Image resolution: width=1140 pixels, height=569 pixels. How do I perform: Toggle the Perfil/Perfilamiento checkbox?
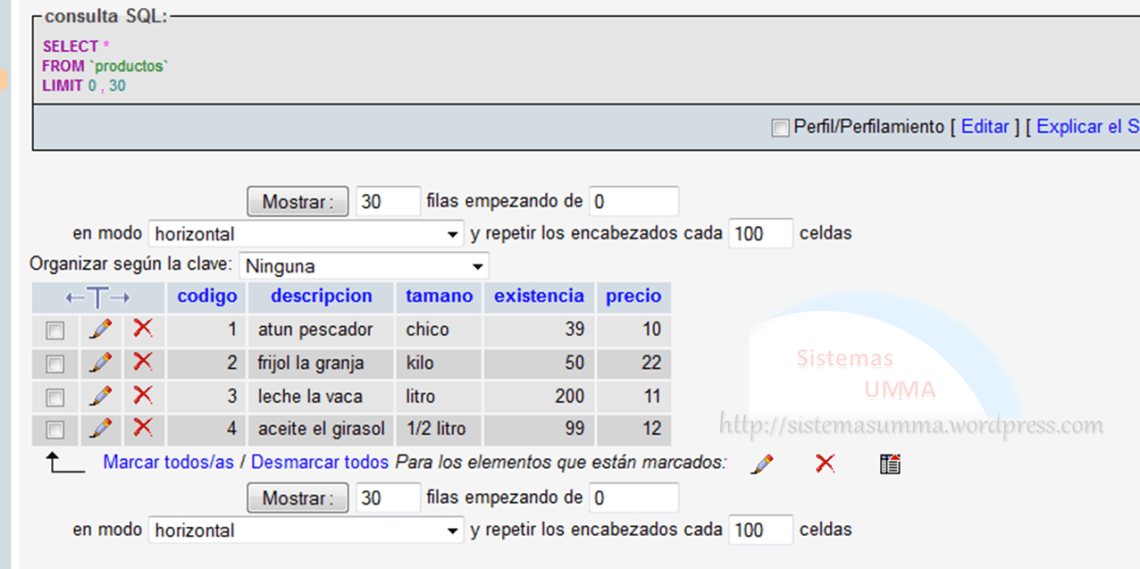[x=780, y=128]
